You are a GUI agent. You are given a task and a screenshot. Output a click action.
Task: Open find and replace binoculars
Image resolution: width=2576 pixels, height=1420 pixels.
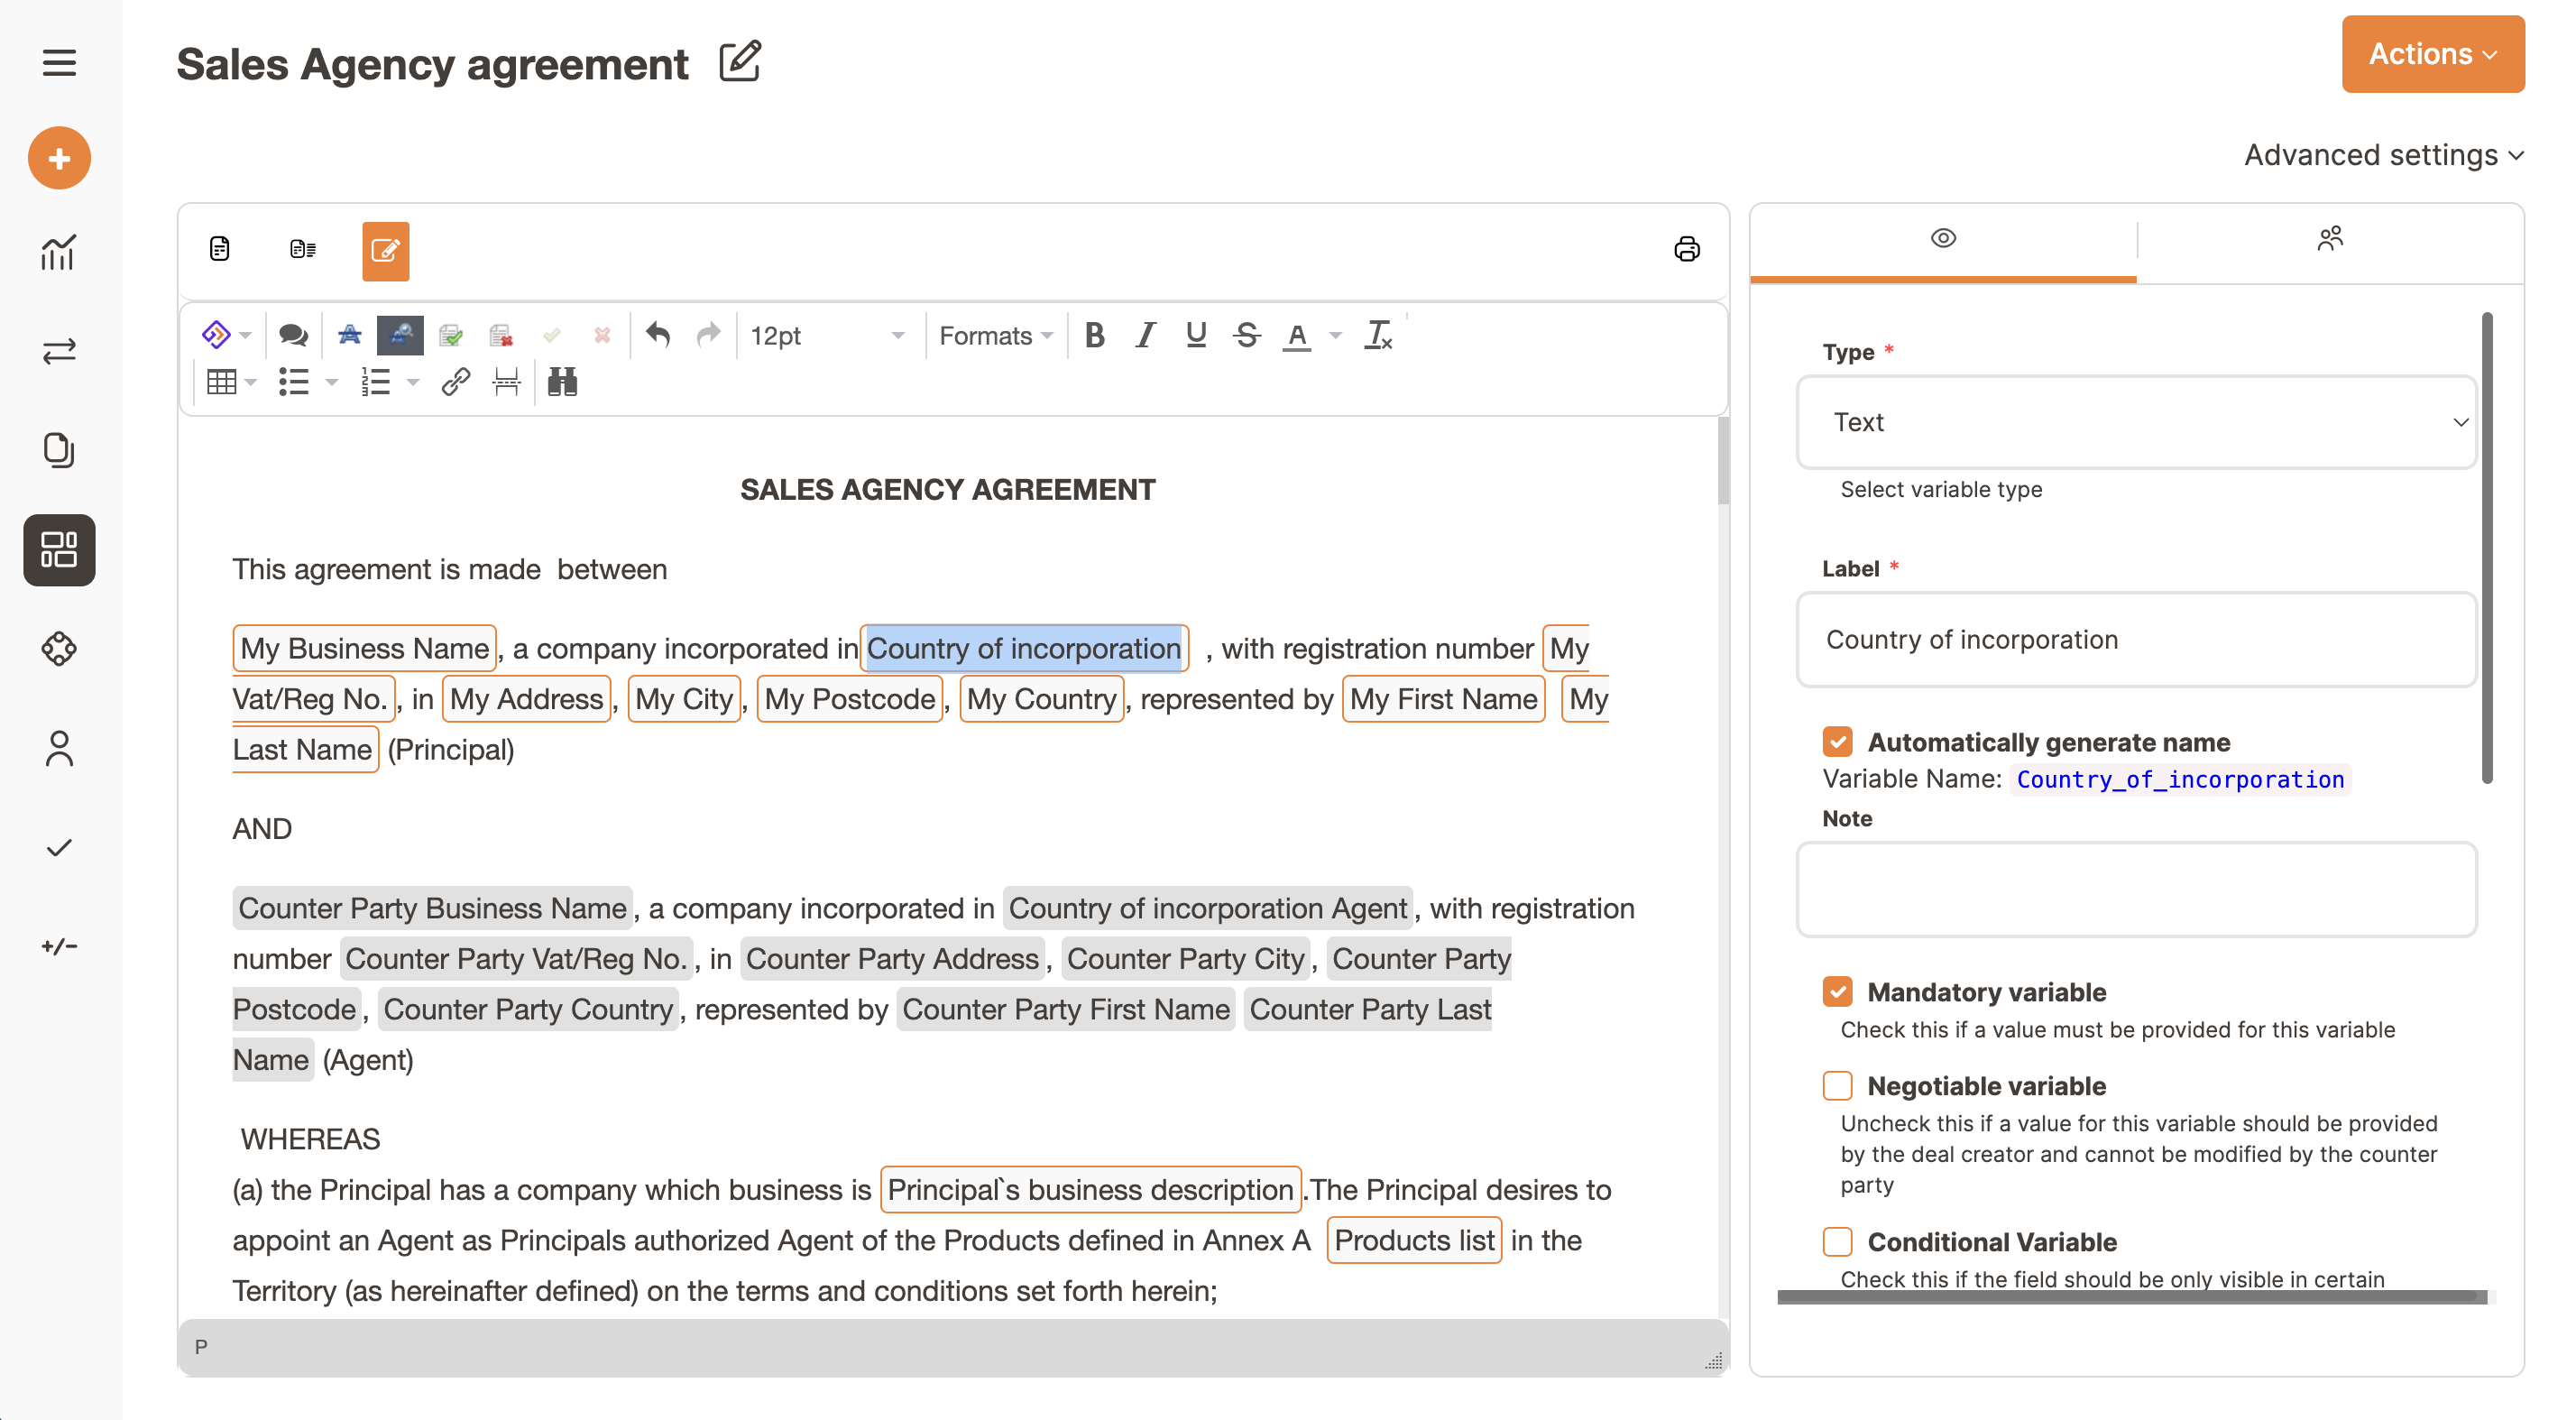(x=562, y=382)
